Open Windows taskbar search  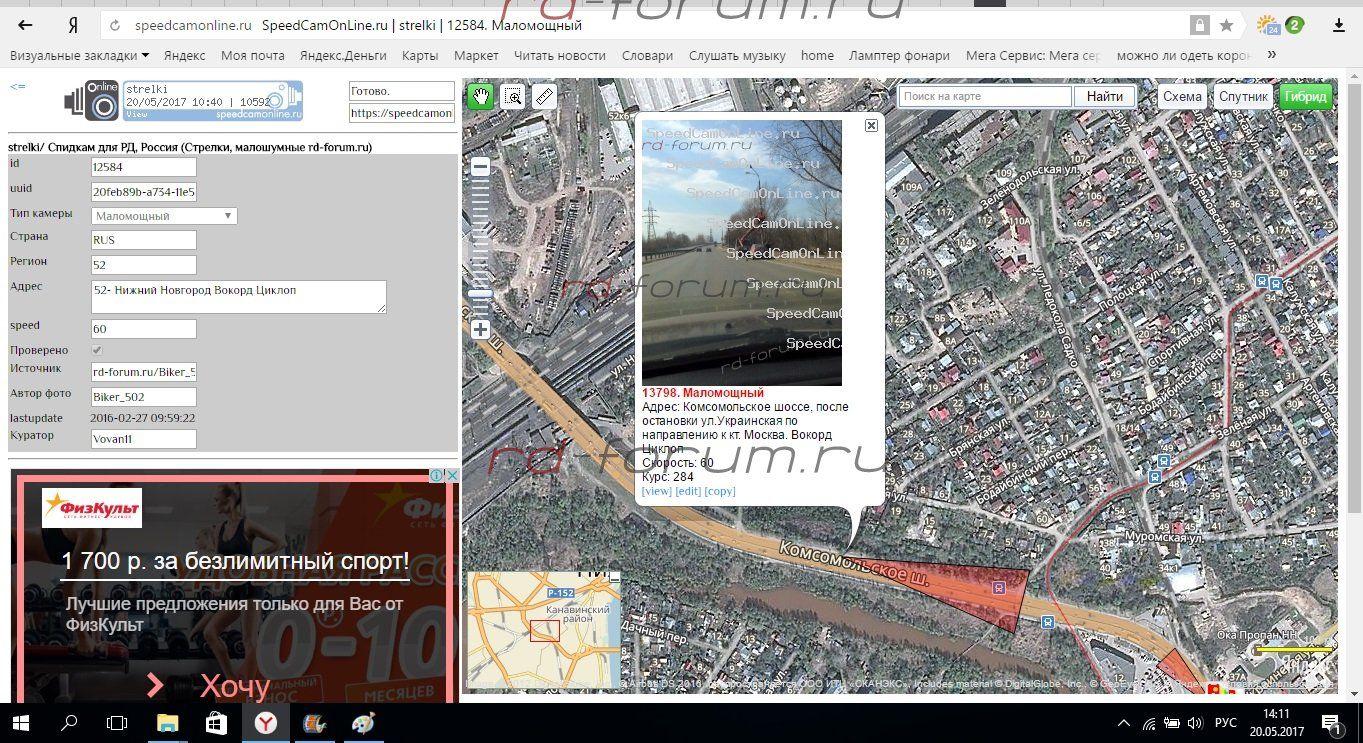(x=69, y=723)
